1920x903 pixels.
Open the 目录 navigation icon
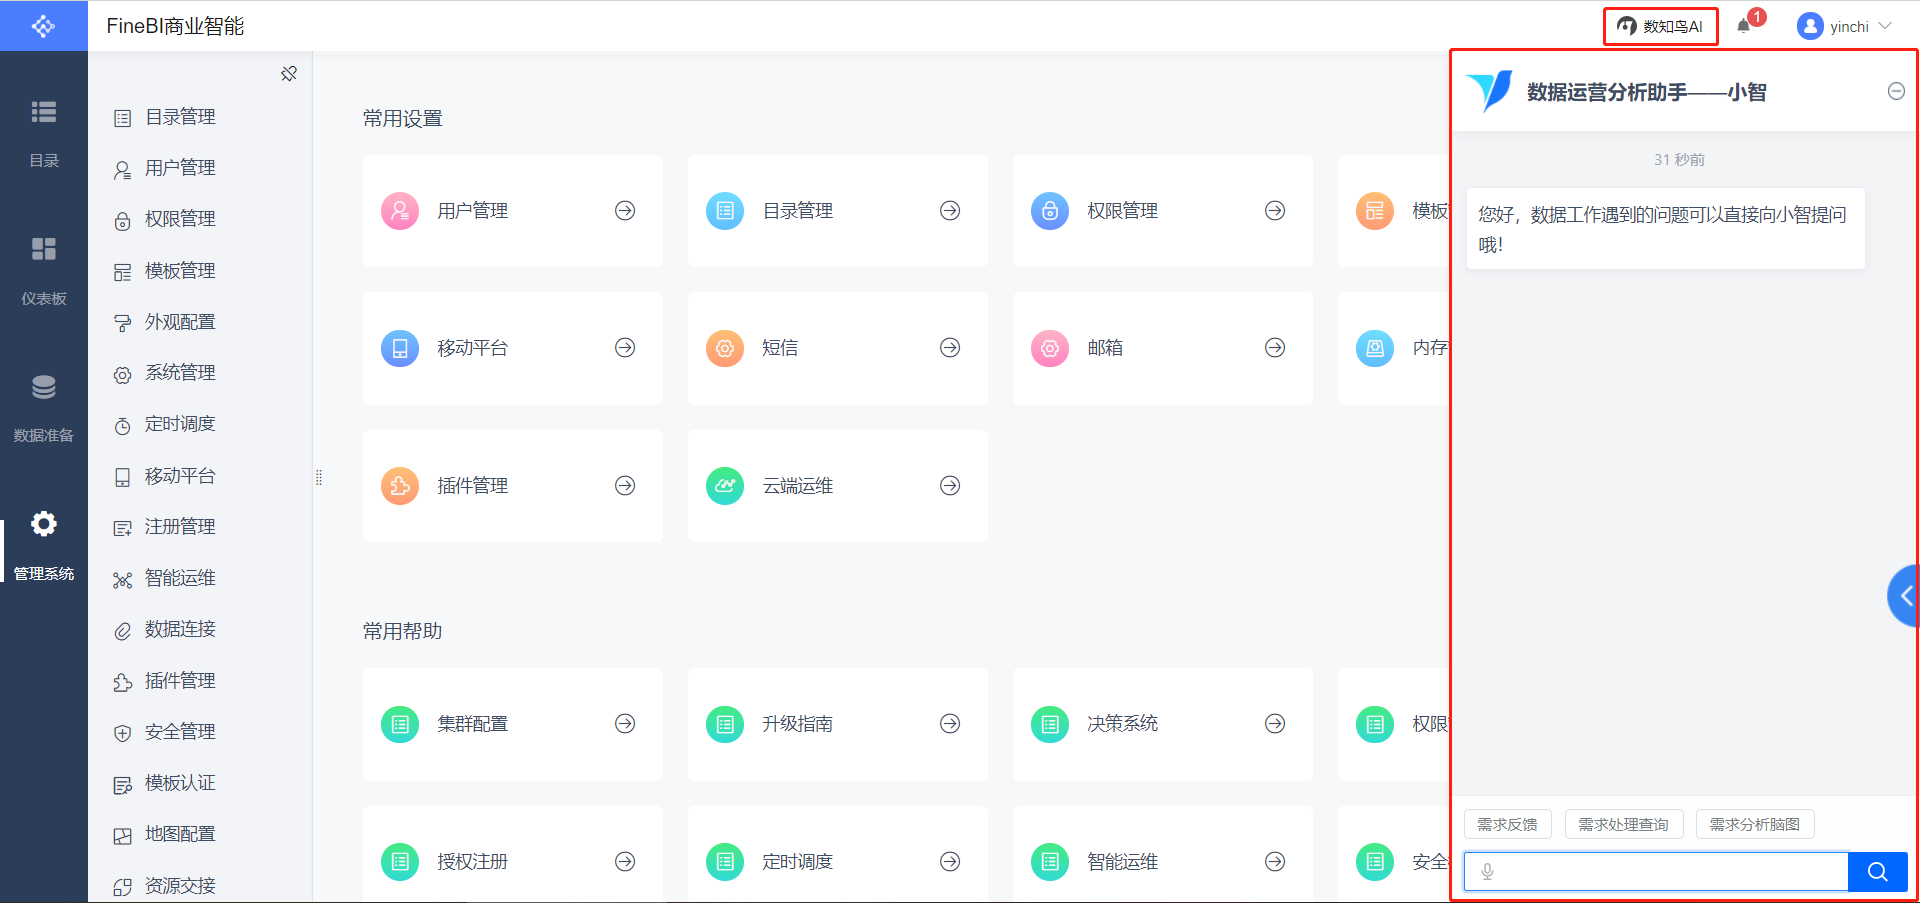tap(44, 132)
